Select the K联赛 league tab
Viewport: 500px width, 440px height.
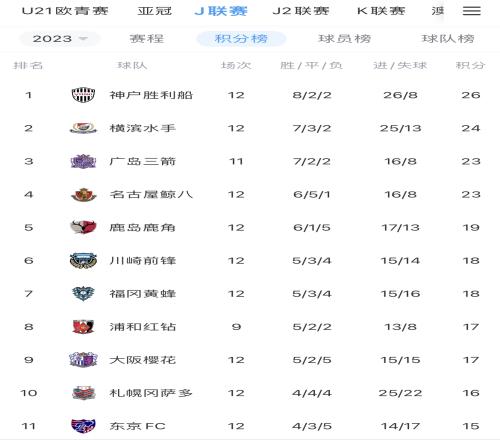[381, 11]
